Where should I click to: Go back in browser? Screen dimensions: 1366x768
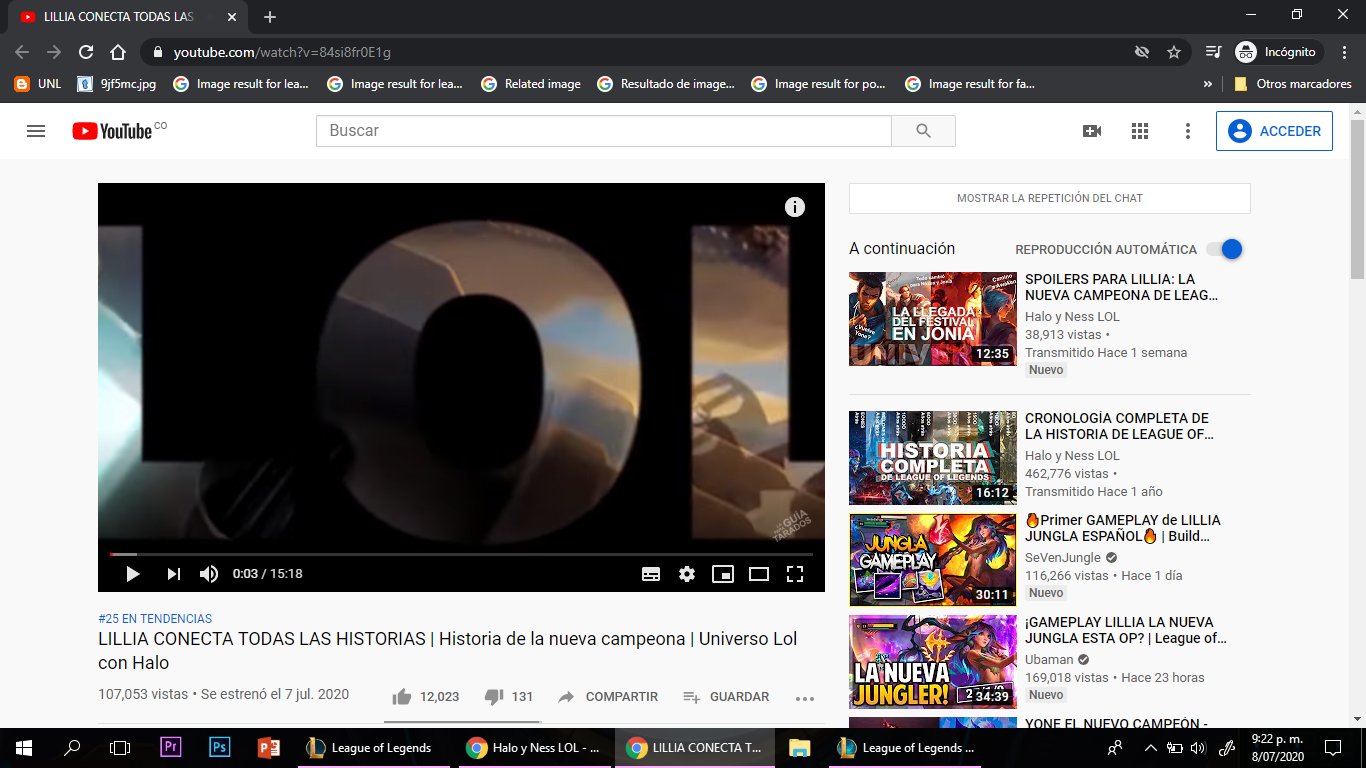point(22,52)
